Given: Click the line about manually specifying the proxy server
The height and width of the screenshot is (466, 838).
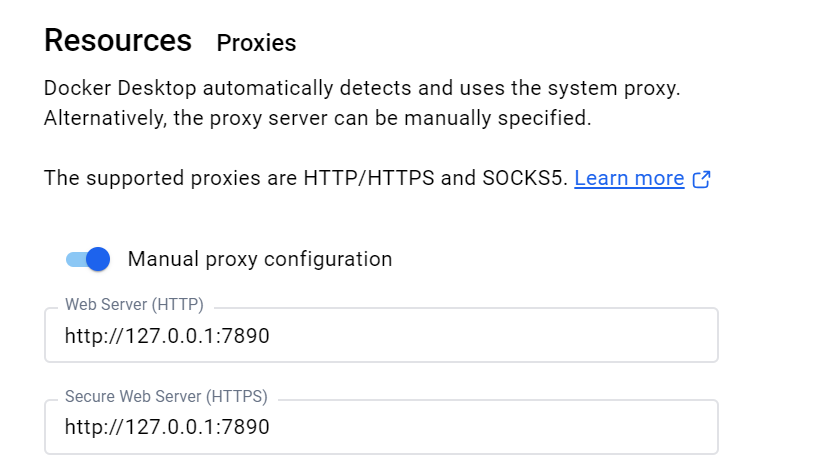Looking at the screenshot, I should [317, 118].
